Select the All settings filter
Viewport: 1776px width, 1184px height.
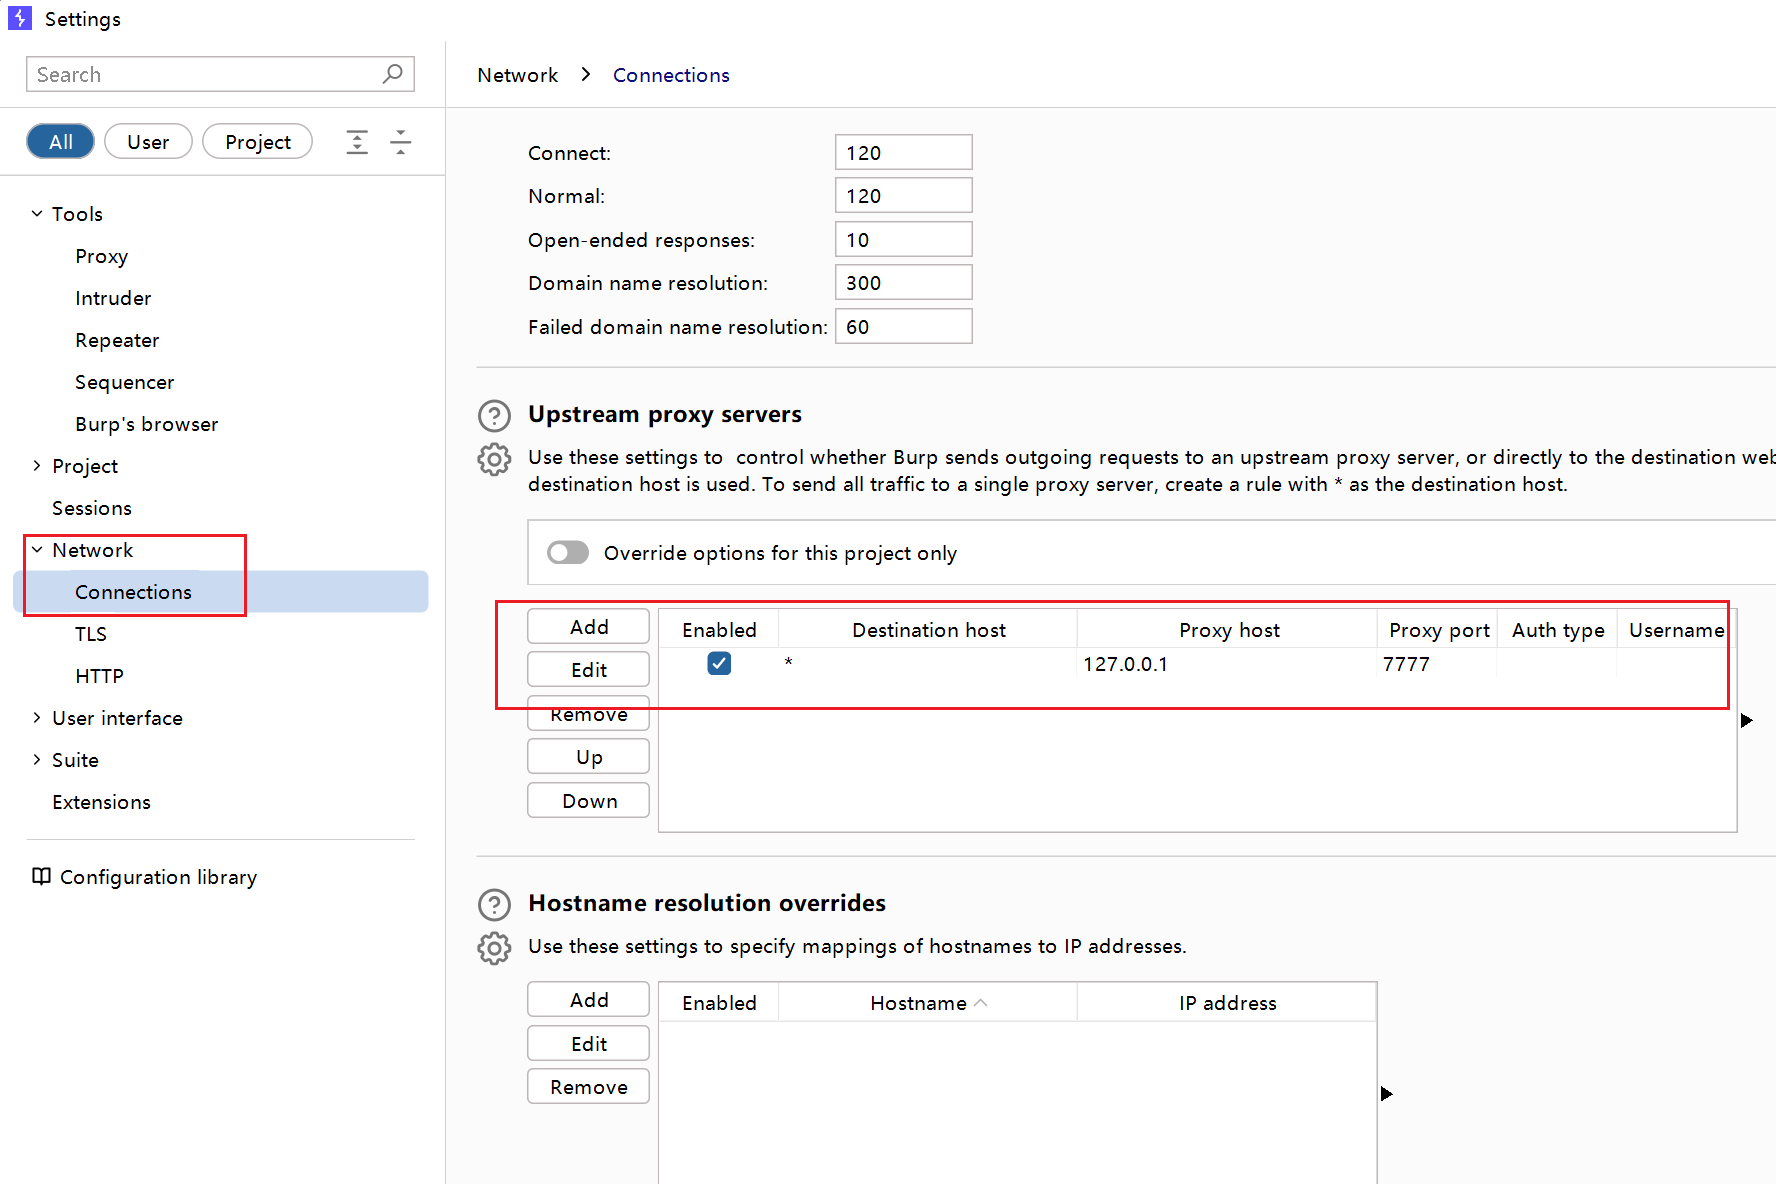pos(61,142)
